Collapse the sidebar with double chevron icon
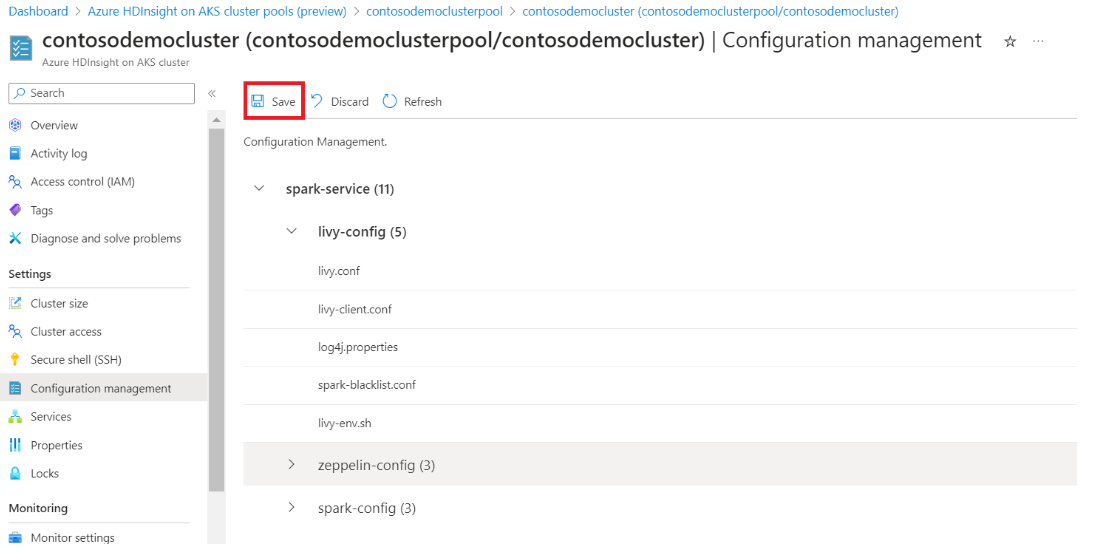Image resolution: width=1093 pixels, height=550 pixels. [x=212, y=93]
